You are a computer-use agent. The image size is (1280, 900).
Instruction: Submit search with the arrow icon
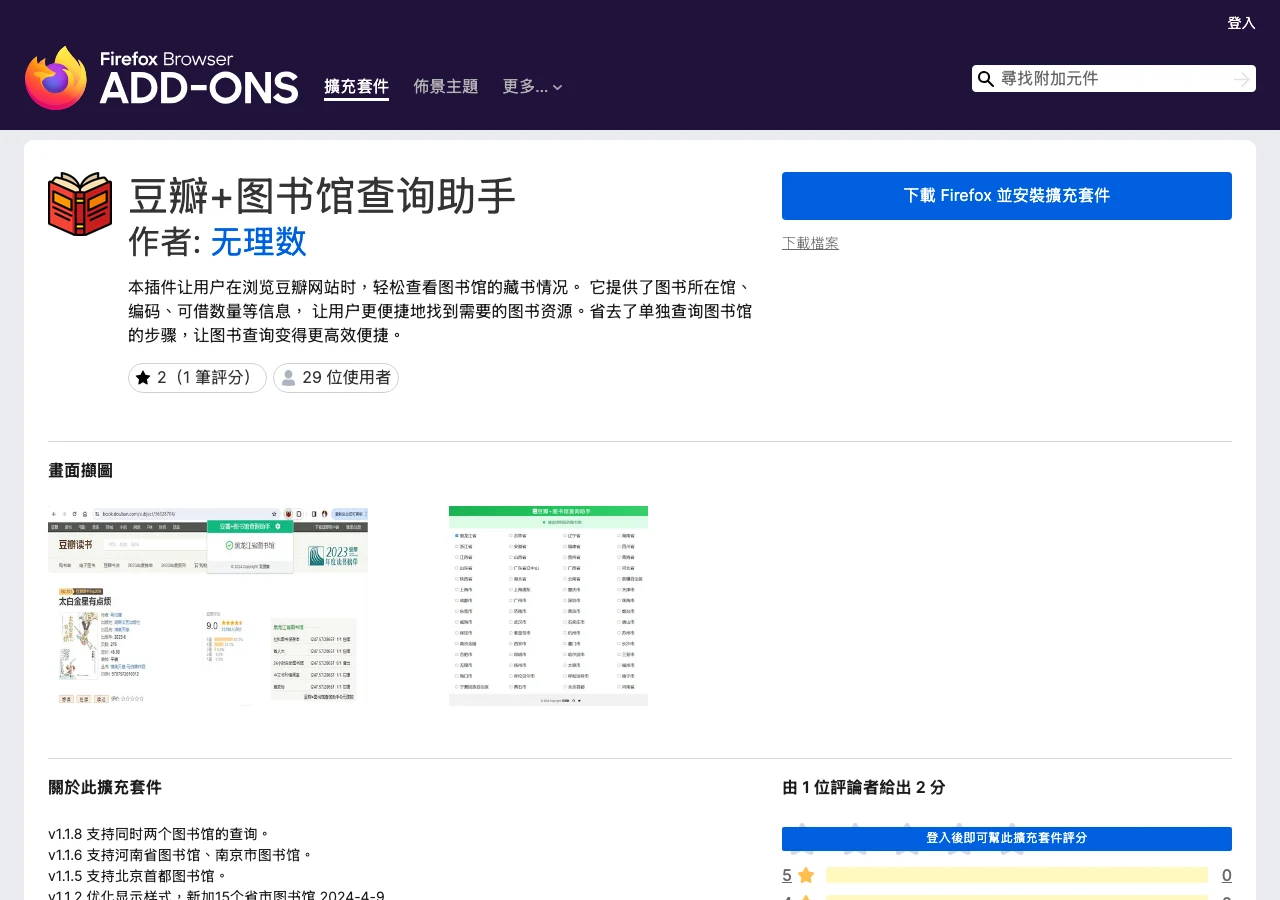point(1242,79)
